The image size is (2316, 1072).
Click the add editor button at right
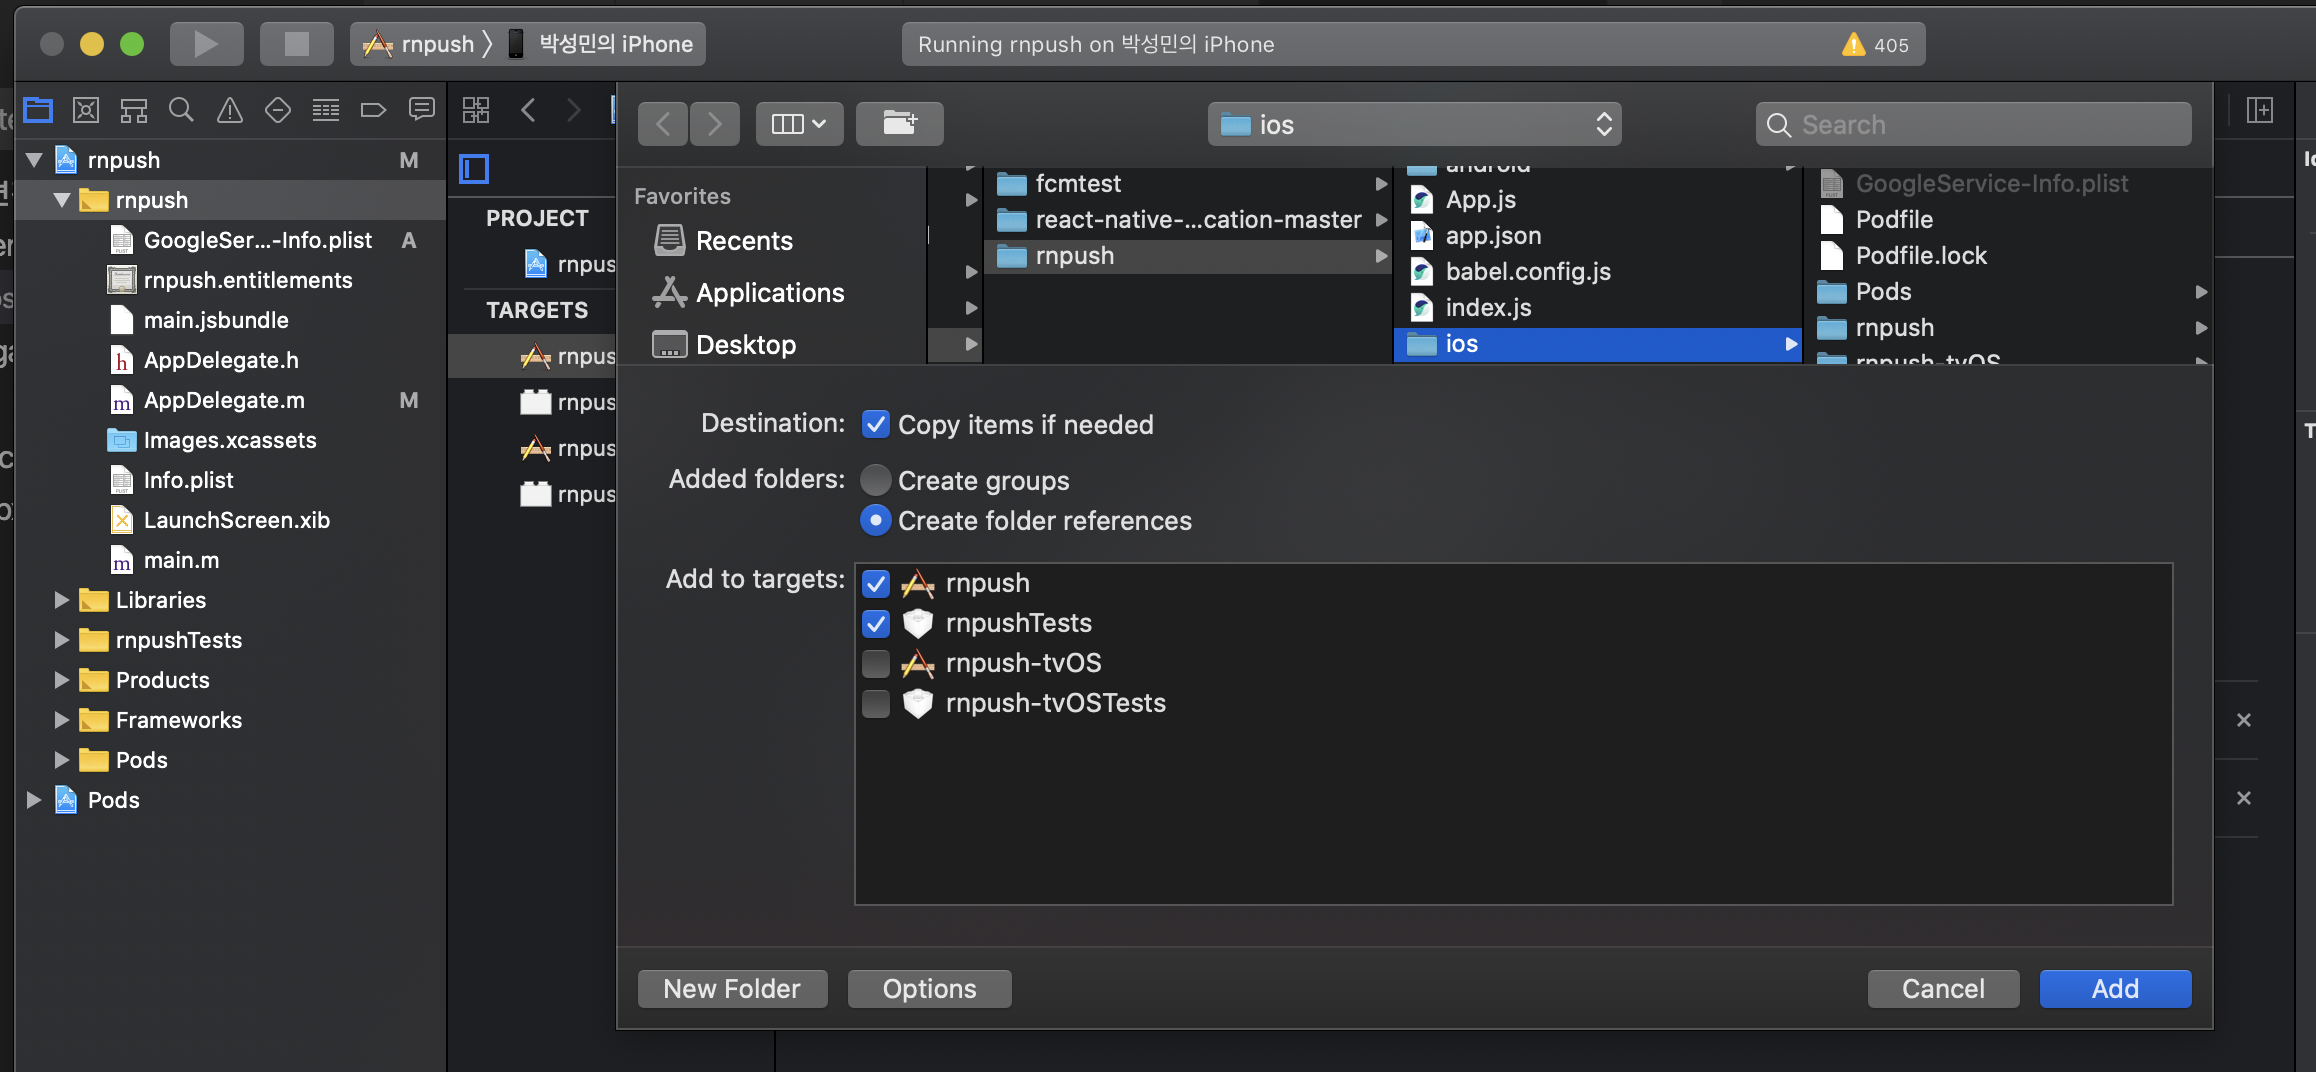pos(2260,110)
